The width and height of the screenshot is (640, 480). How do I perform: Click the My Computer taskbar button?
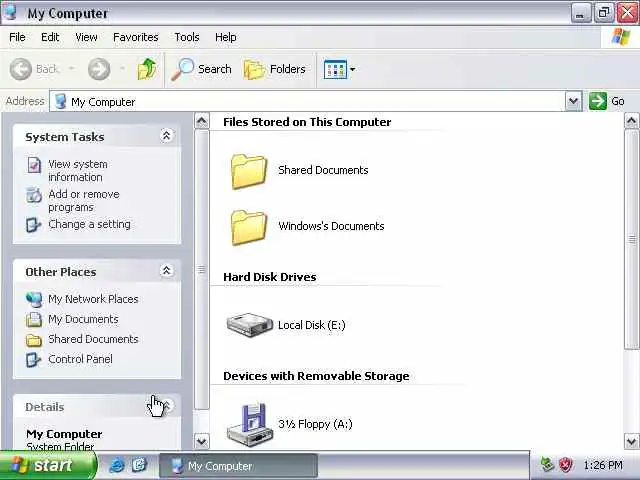point(238,466)
